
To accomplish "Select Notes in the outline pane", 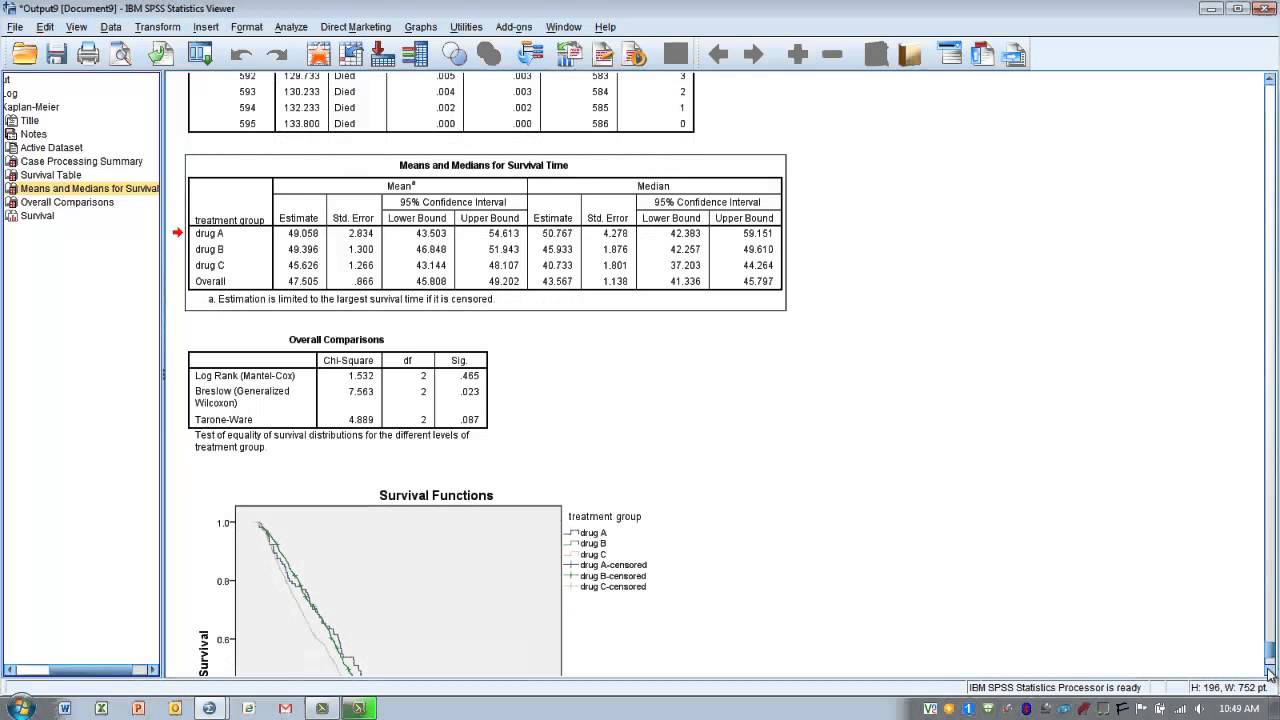I will [33, 134].
